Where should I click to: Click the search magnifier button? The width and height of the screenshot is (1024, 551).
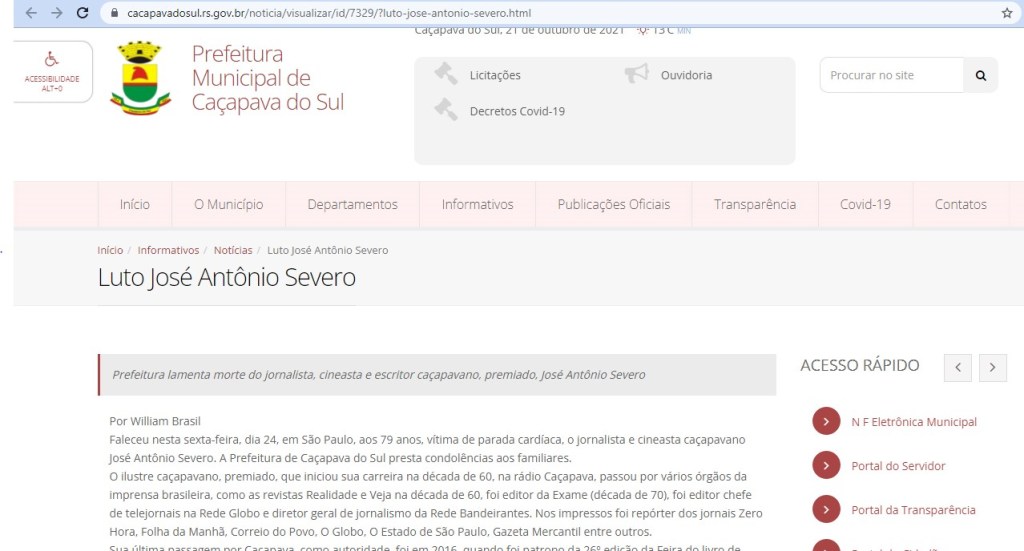tap(980, 75)
